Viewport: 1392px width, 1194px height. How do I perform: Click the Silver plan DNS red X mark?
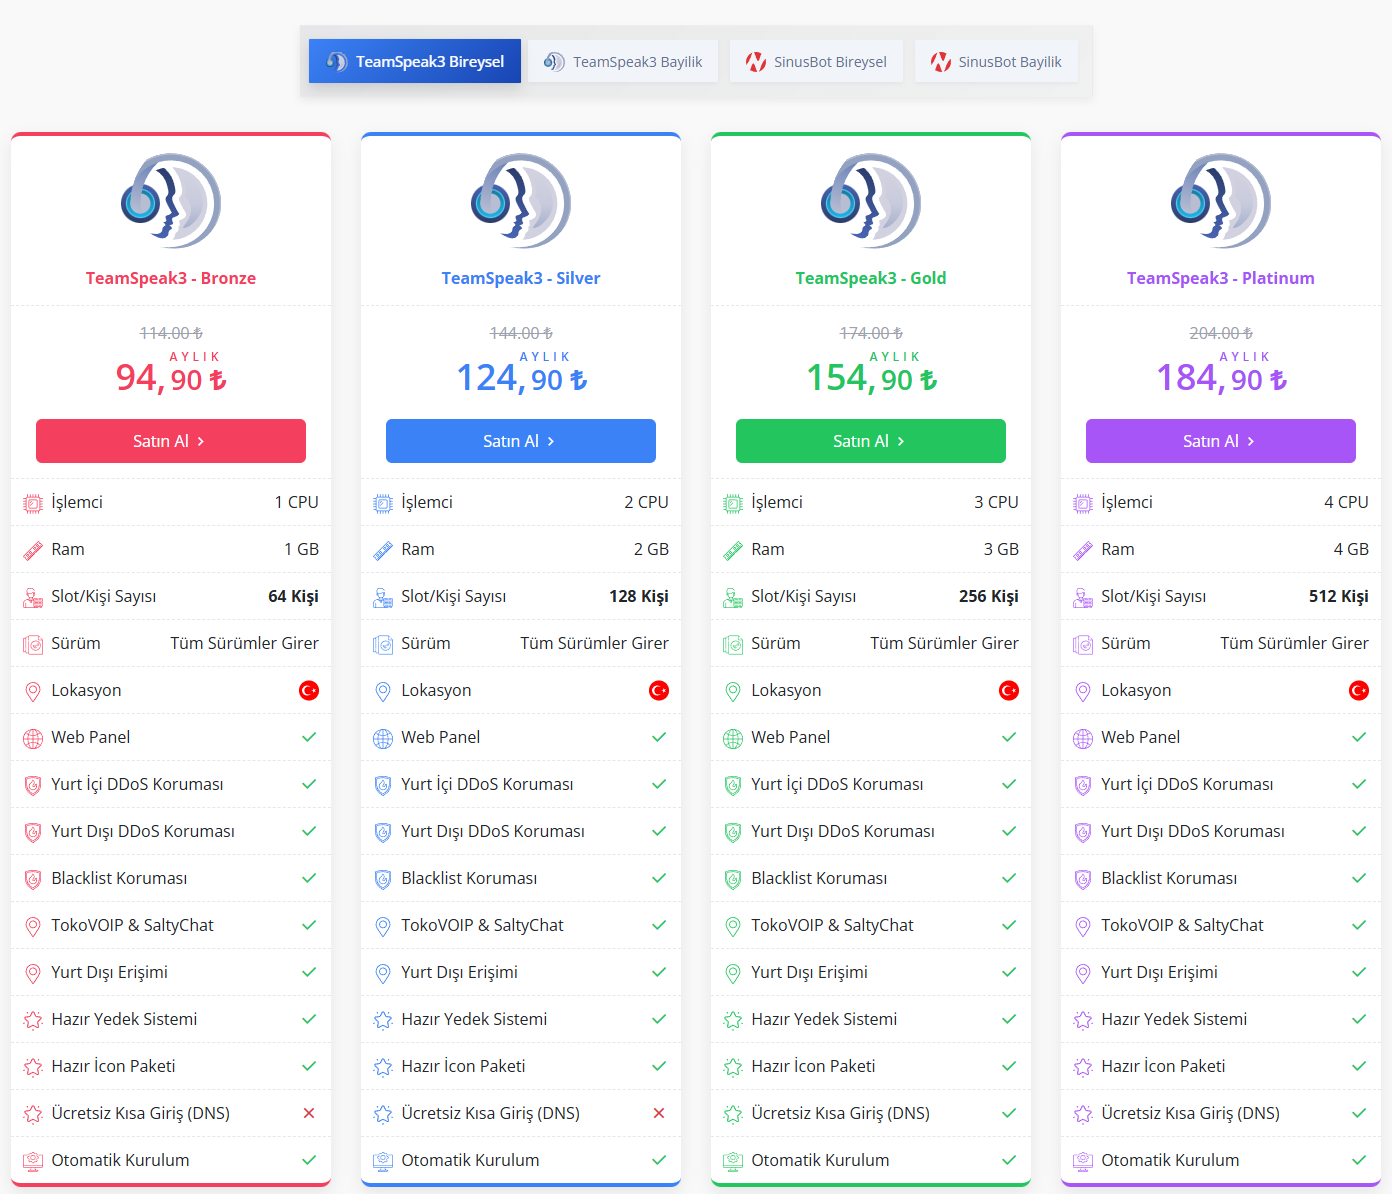[x=659, y=1113]
